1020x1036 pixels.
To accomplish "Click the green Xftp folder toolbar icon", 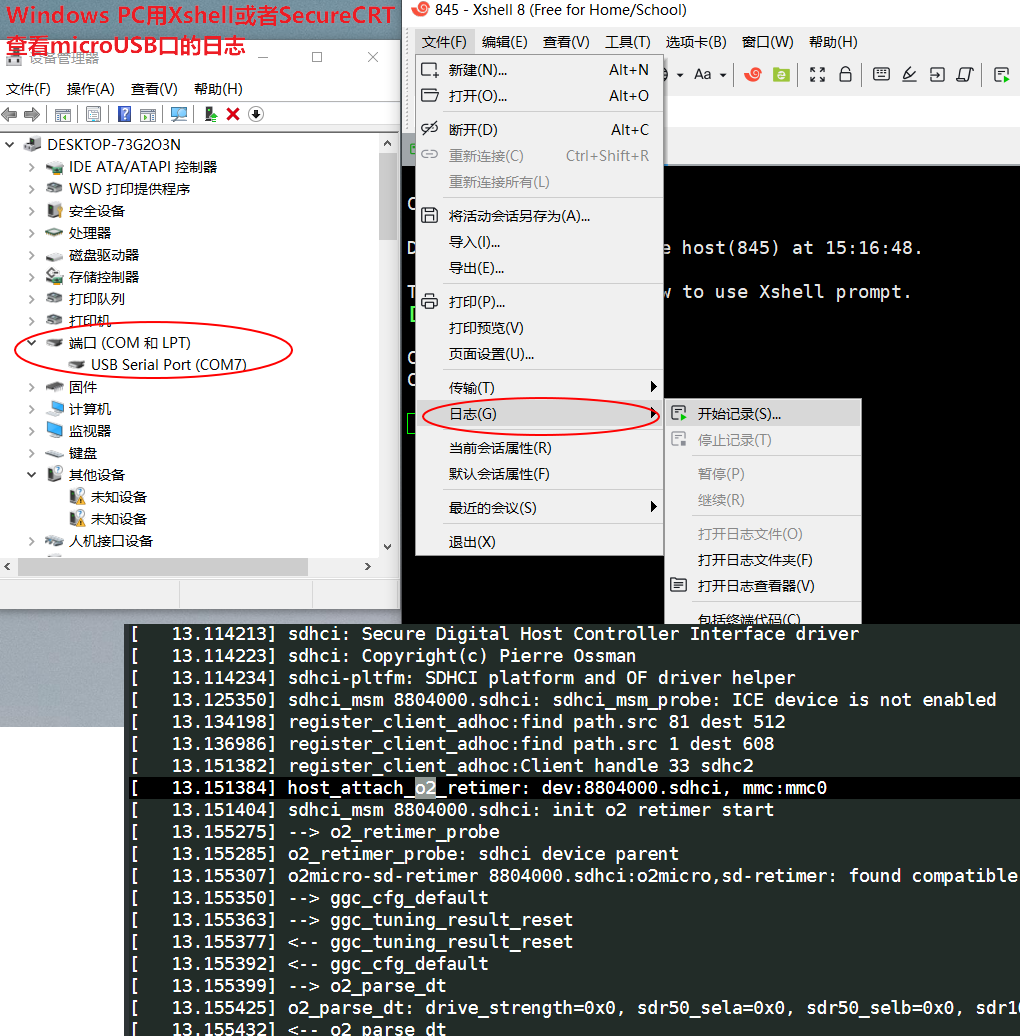I will [781, 75].
